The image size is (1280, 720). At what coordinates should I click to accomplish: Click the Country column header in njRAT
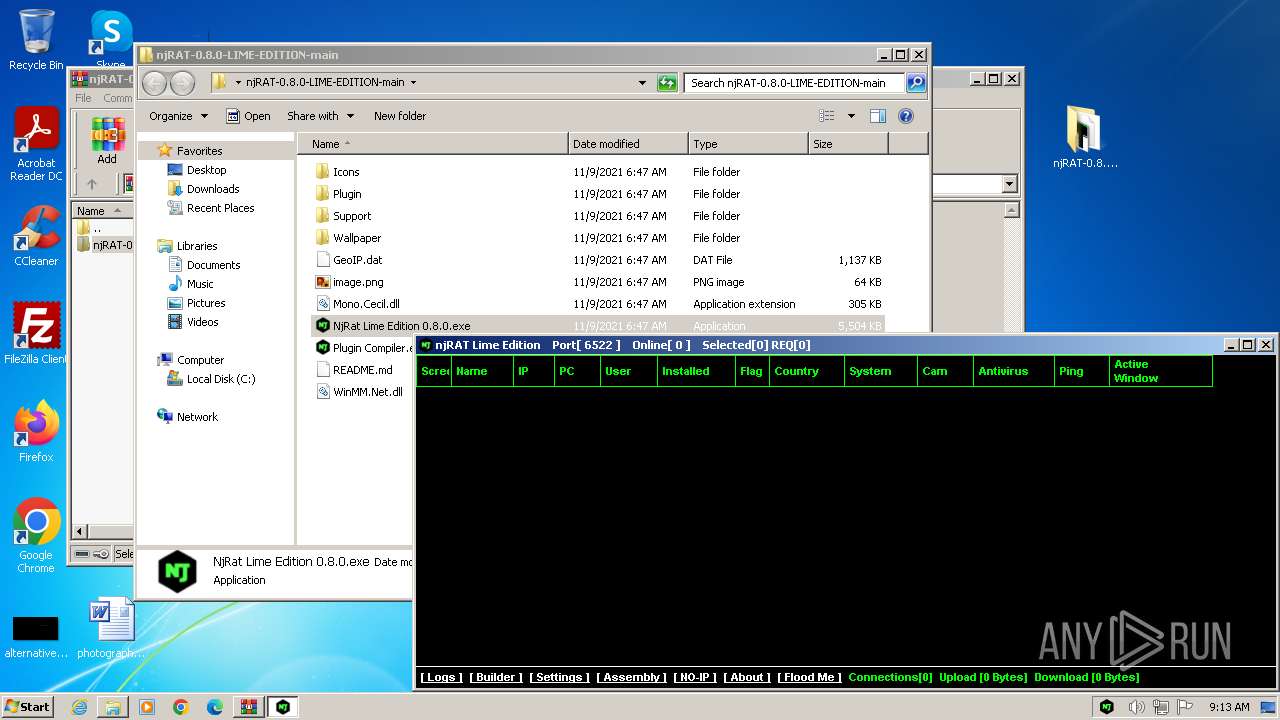coord(806,371)
